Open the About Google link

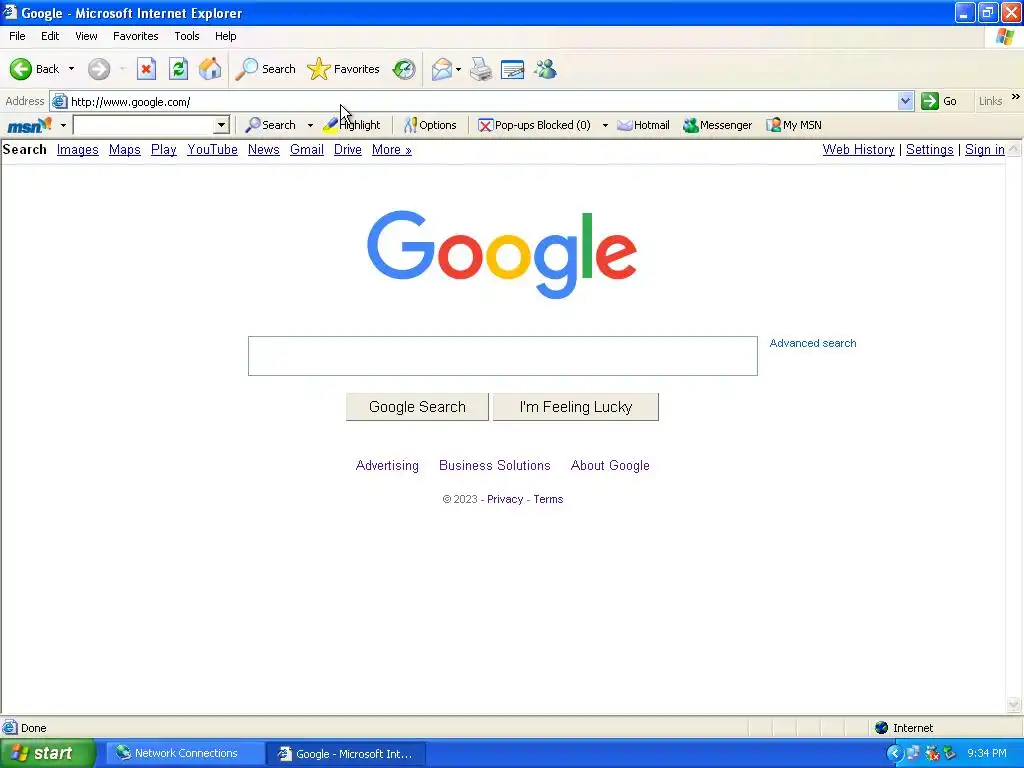click(x=610, y=466)
